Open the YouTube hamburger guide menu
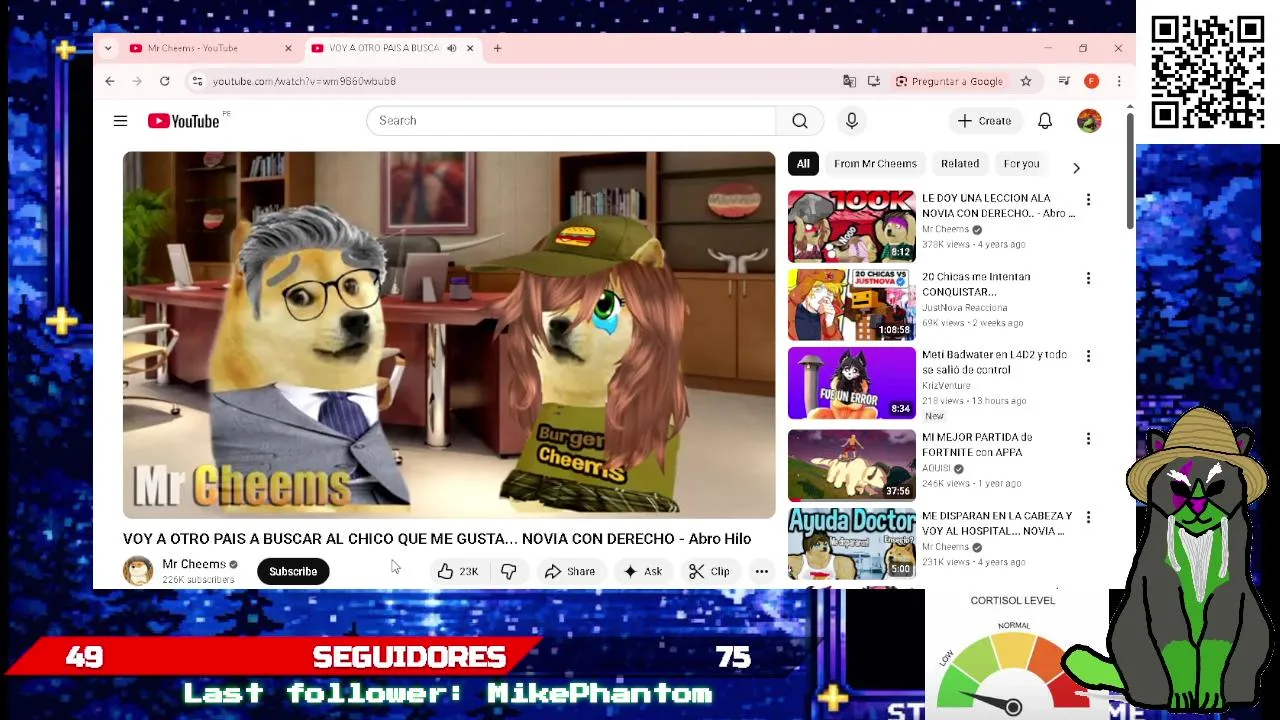This screenshot has height=720, width=1280. click(120, 121)
